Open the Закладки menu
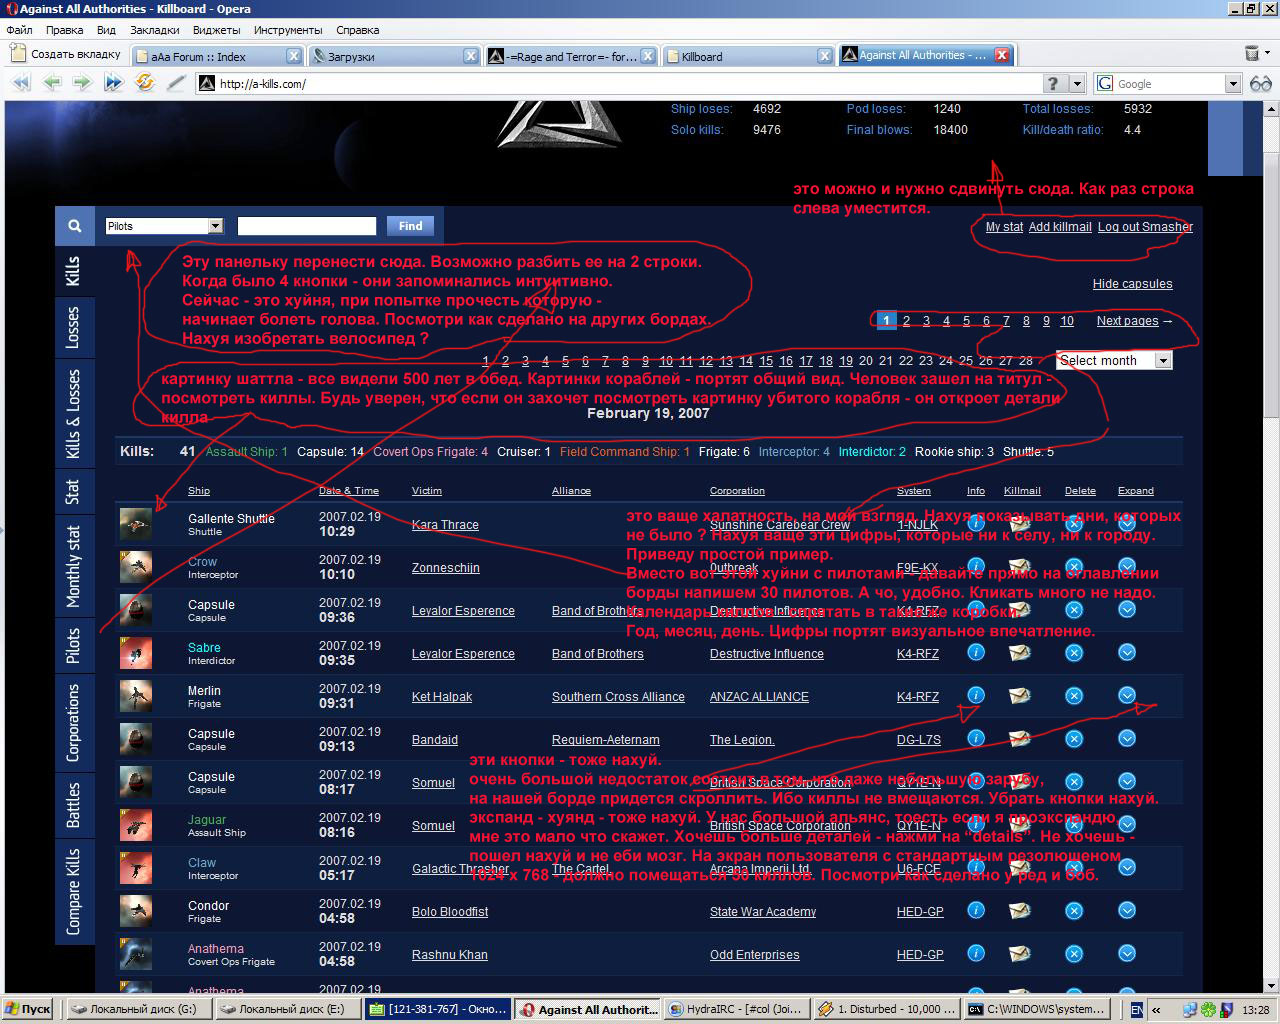The width and height of the screenshot is (1280, 1024). click(154, 30)
